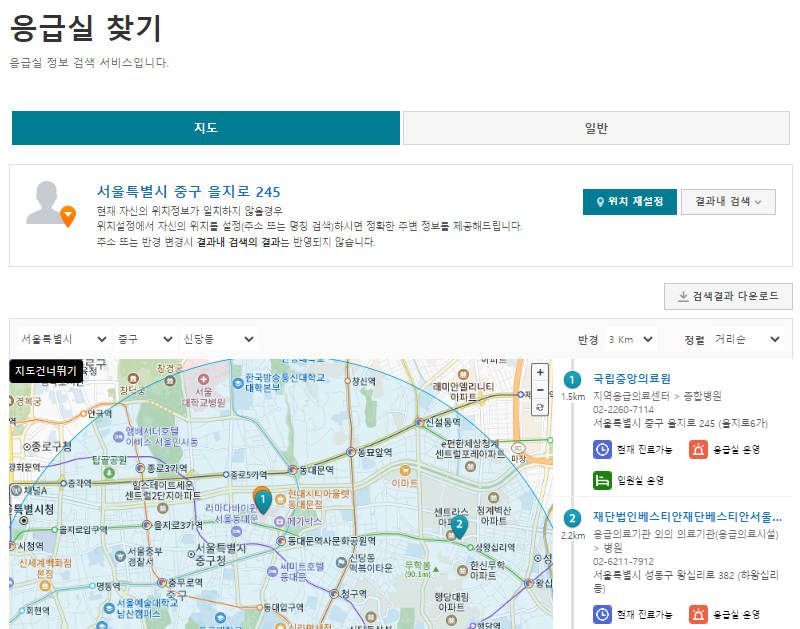The height and width of the screenshot is (629, 800).
Task: Click the 지도건너뛰기 skip link
Action: point(46,371)
